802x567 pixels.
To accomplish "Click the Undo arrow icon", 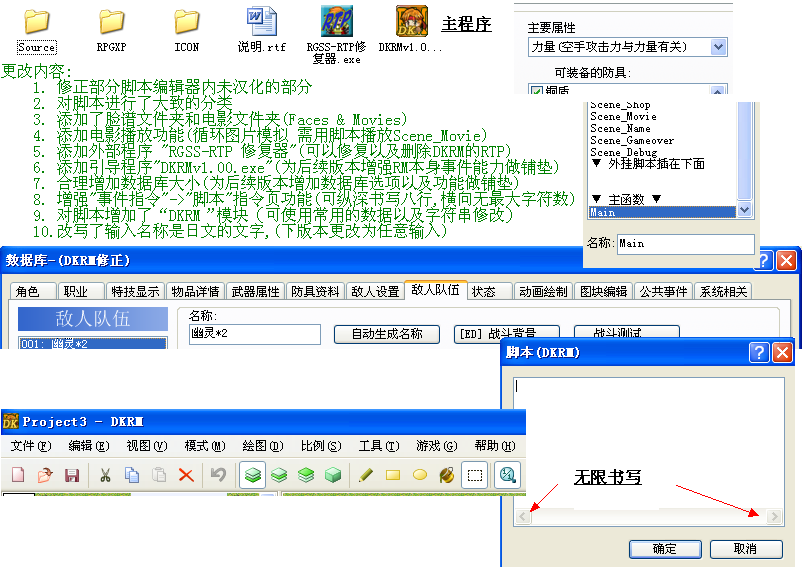I will click(x=219, y=475).
